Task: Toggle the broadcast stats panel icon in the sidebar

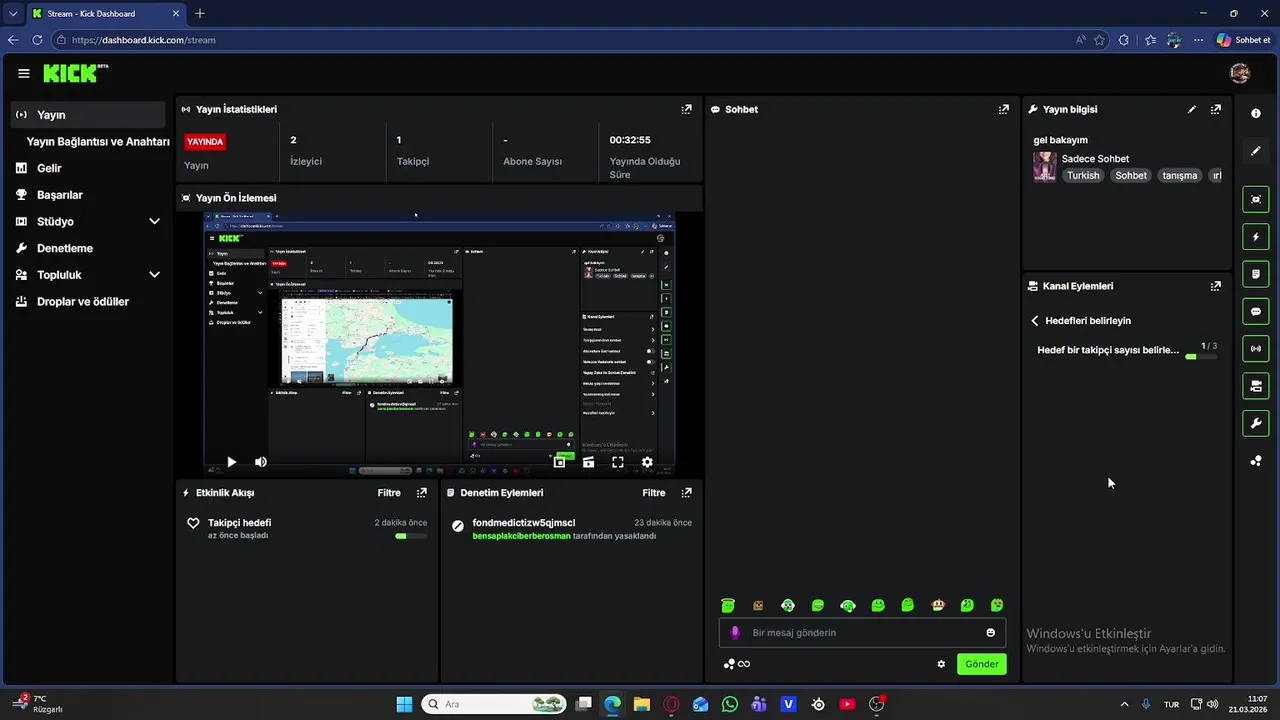Action: (x=1256, y=349)
